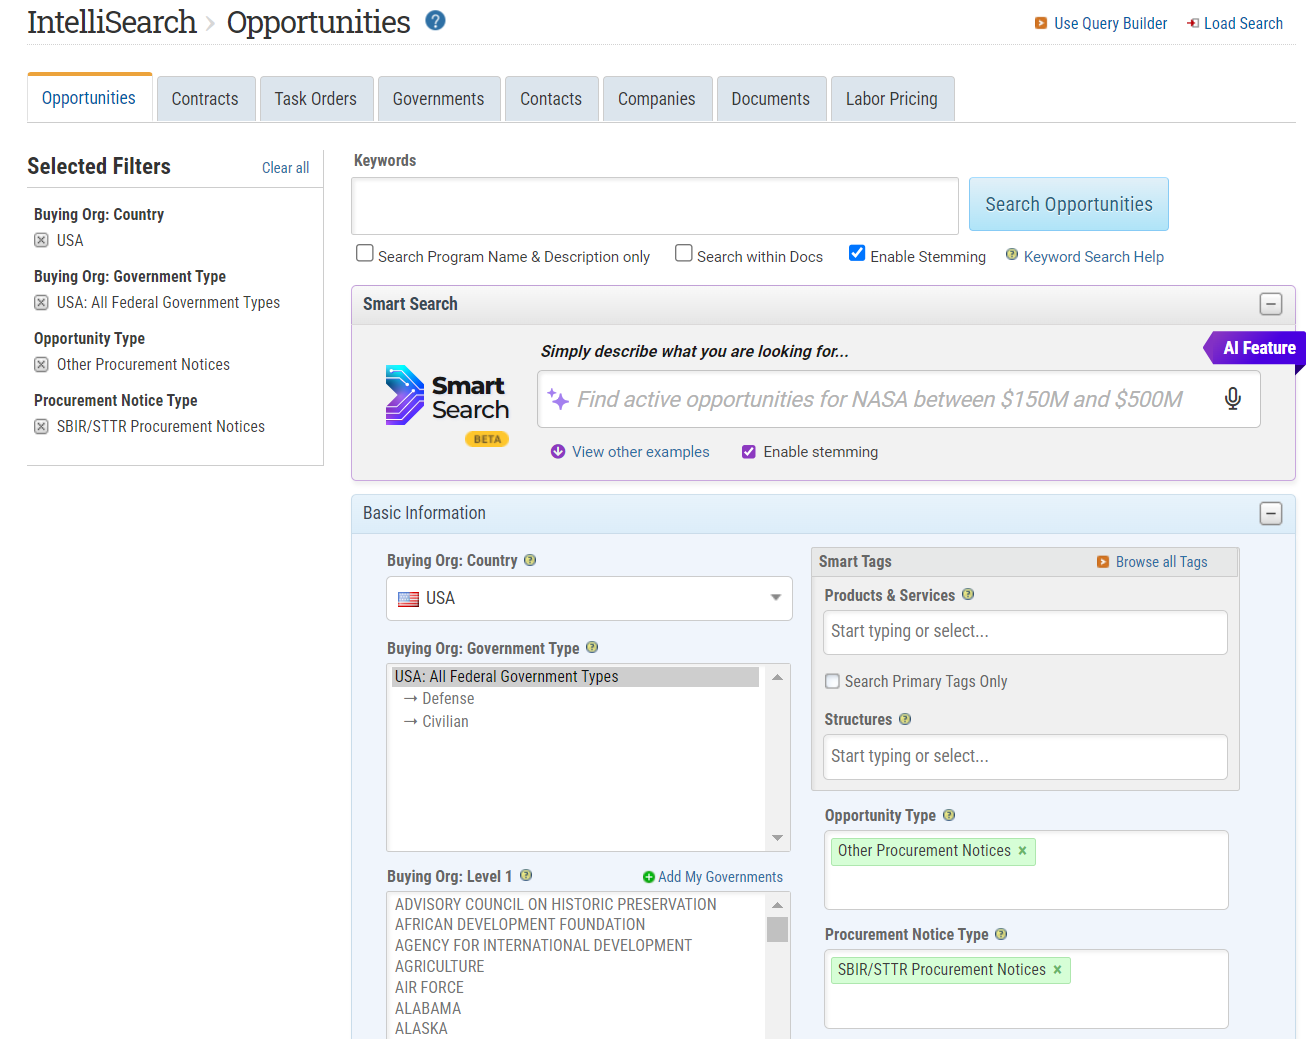Toggle Search Primary Tags Only checkbox
This screenshot has width=1316, height=1039.
point(832,681)
